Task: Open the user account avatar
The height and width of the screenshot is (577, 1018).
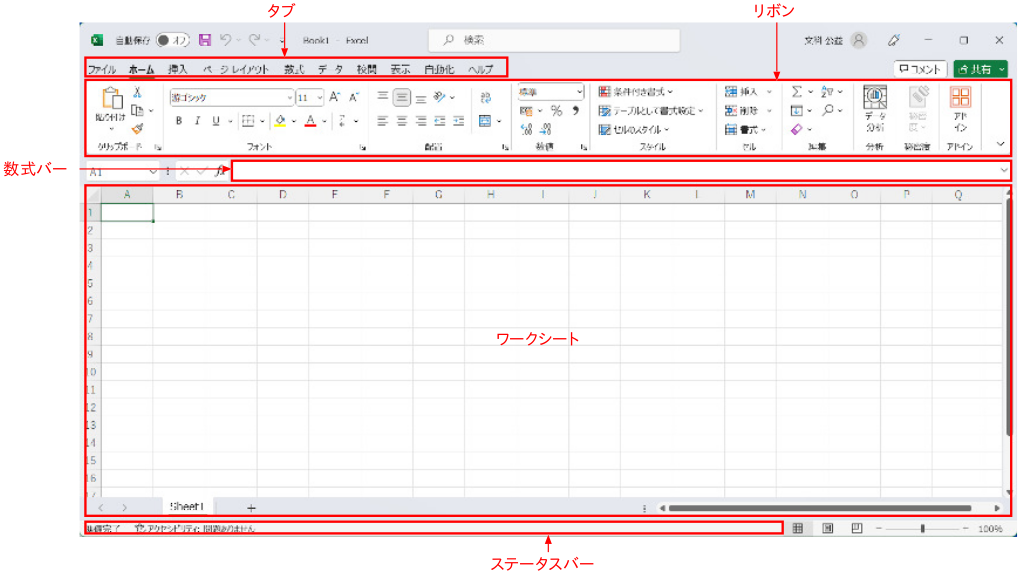Action: pos(858,40)
